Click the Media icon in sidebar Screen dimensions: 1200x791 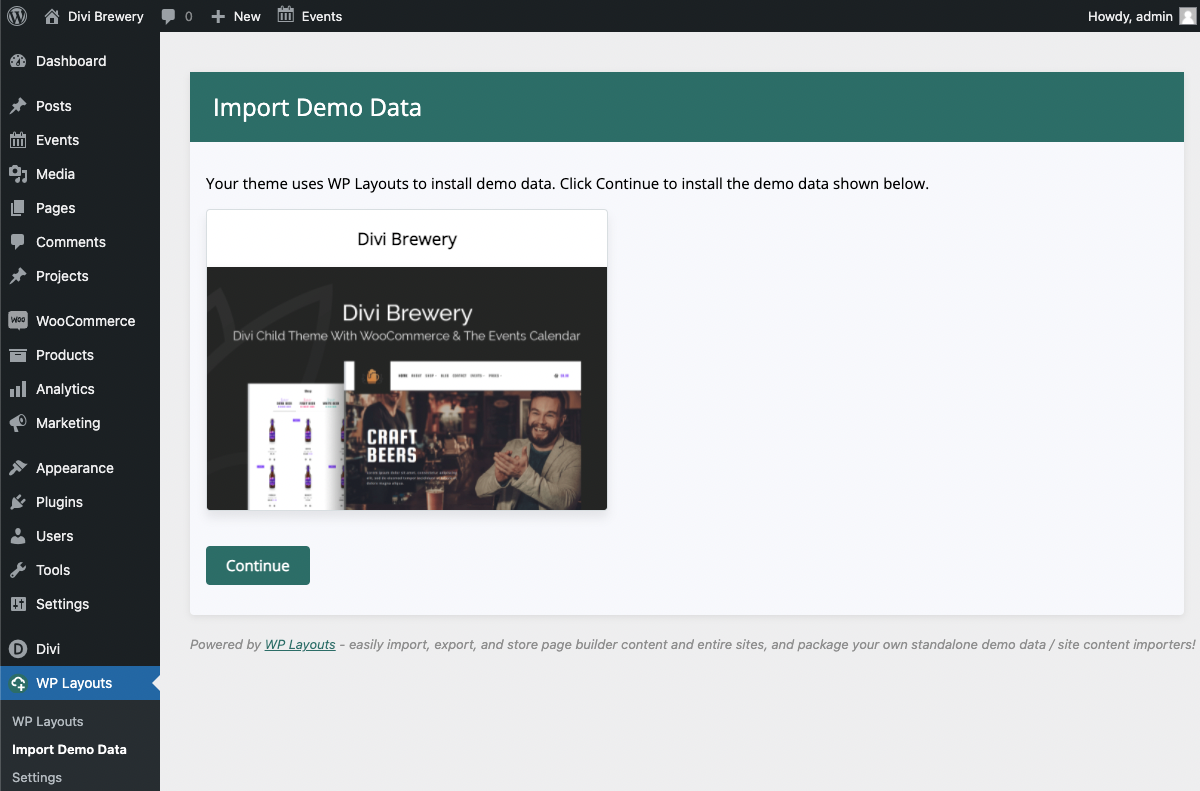(x=18, y=174)
